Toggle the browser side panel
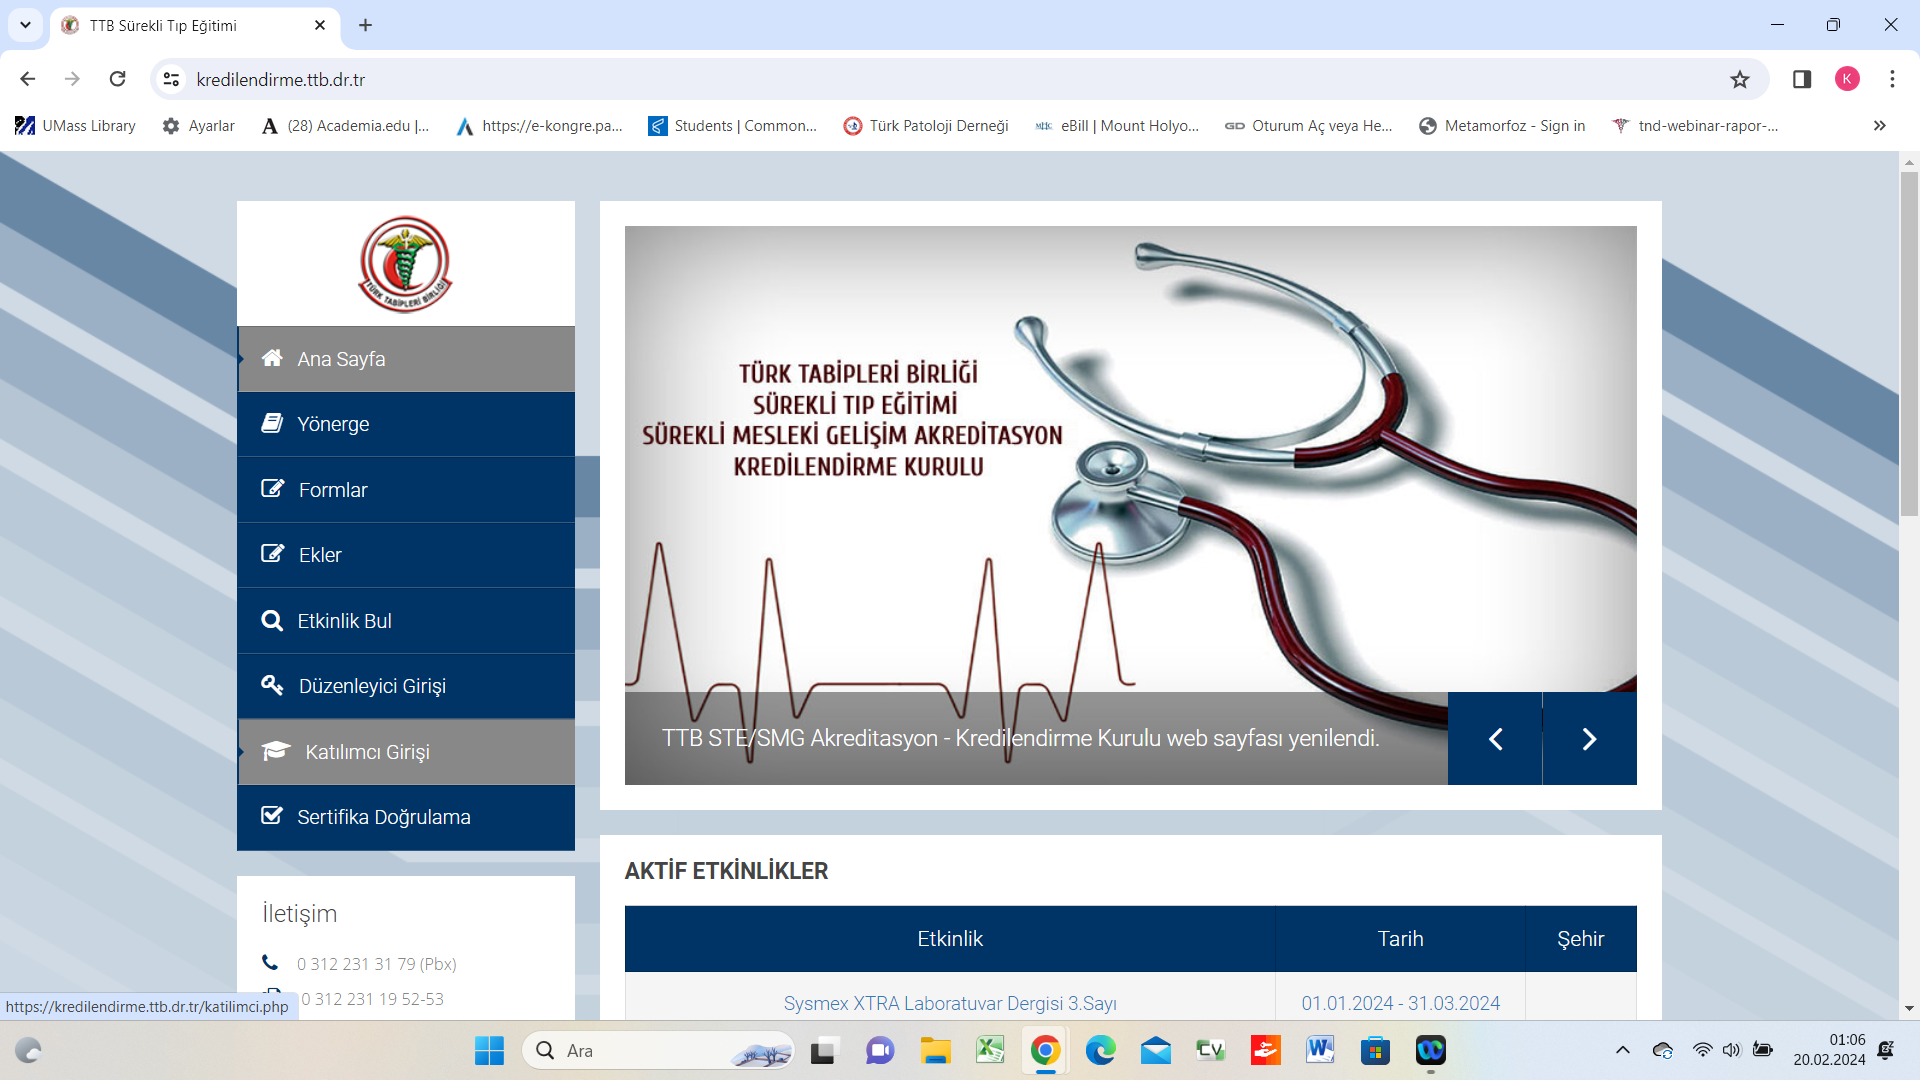Screen dimensions: 1920x1080 tap(1802, 79)
